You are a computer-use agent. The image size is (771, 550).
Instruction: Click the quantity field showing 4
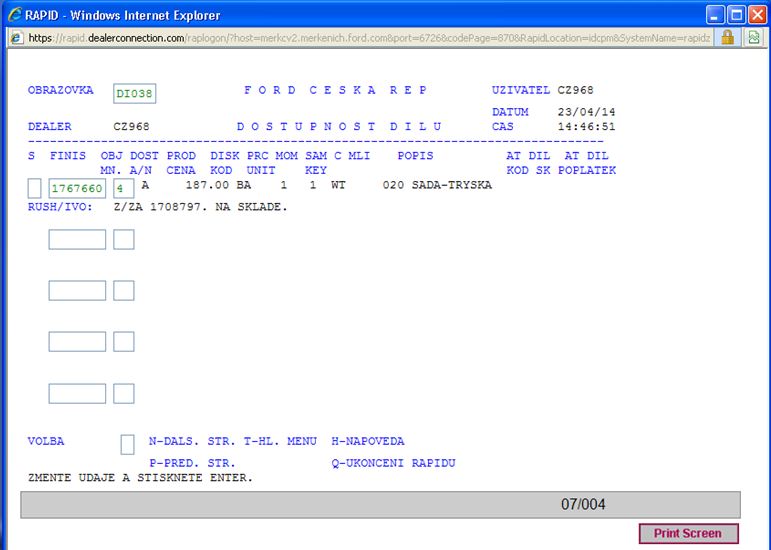point(123,188)
